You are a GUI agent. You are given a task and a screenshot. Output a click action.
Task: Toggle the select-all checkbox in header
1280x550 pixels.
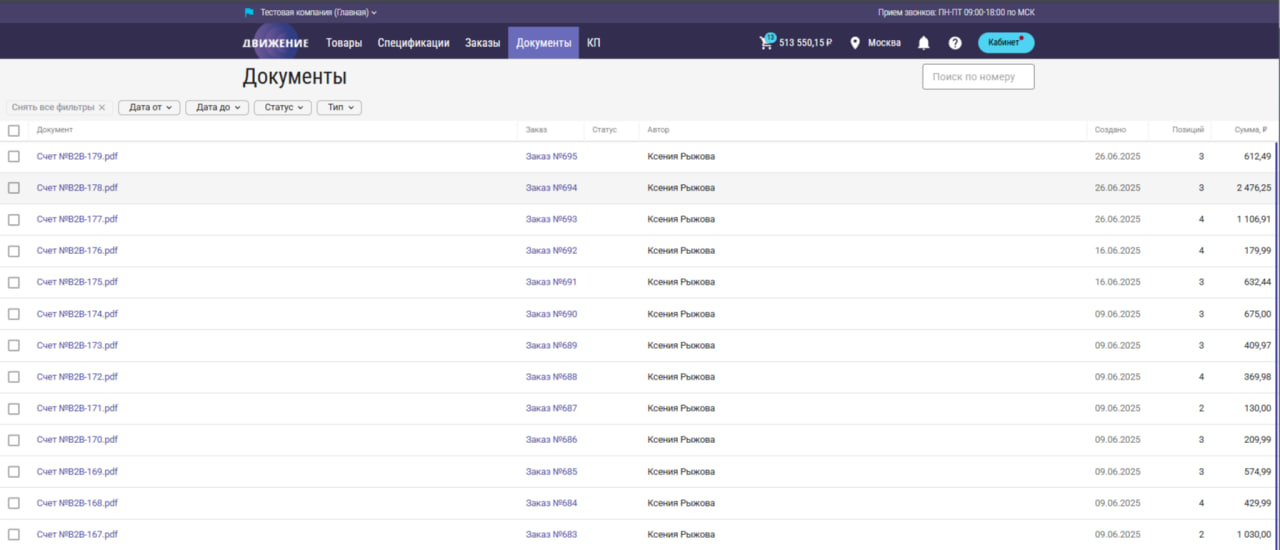[14, 130]
